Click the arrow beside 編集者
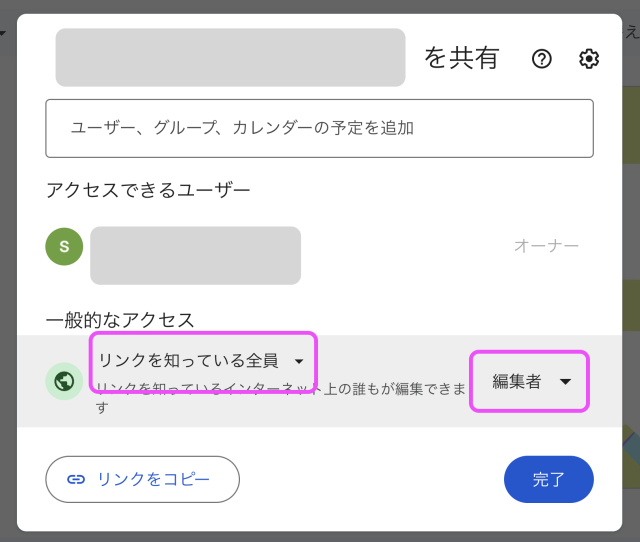Image resolution: width=640 pixels, height=542 pixels. pyautogui.click(x=566, y=381)
